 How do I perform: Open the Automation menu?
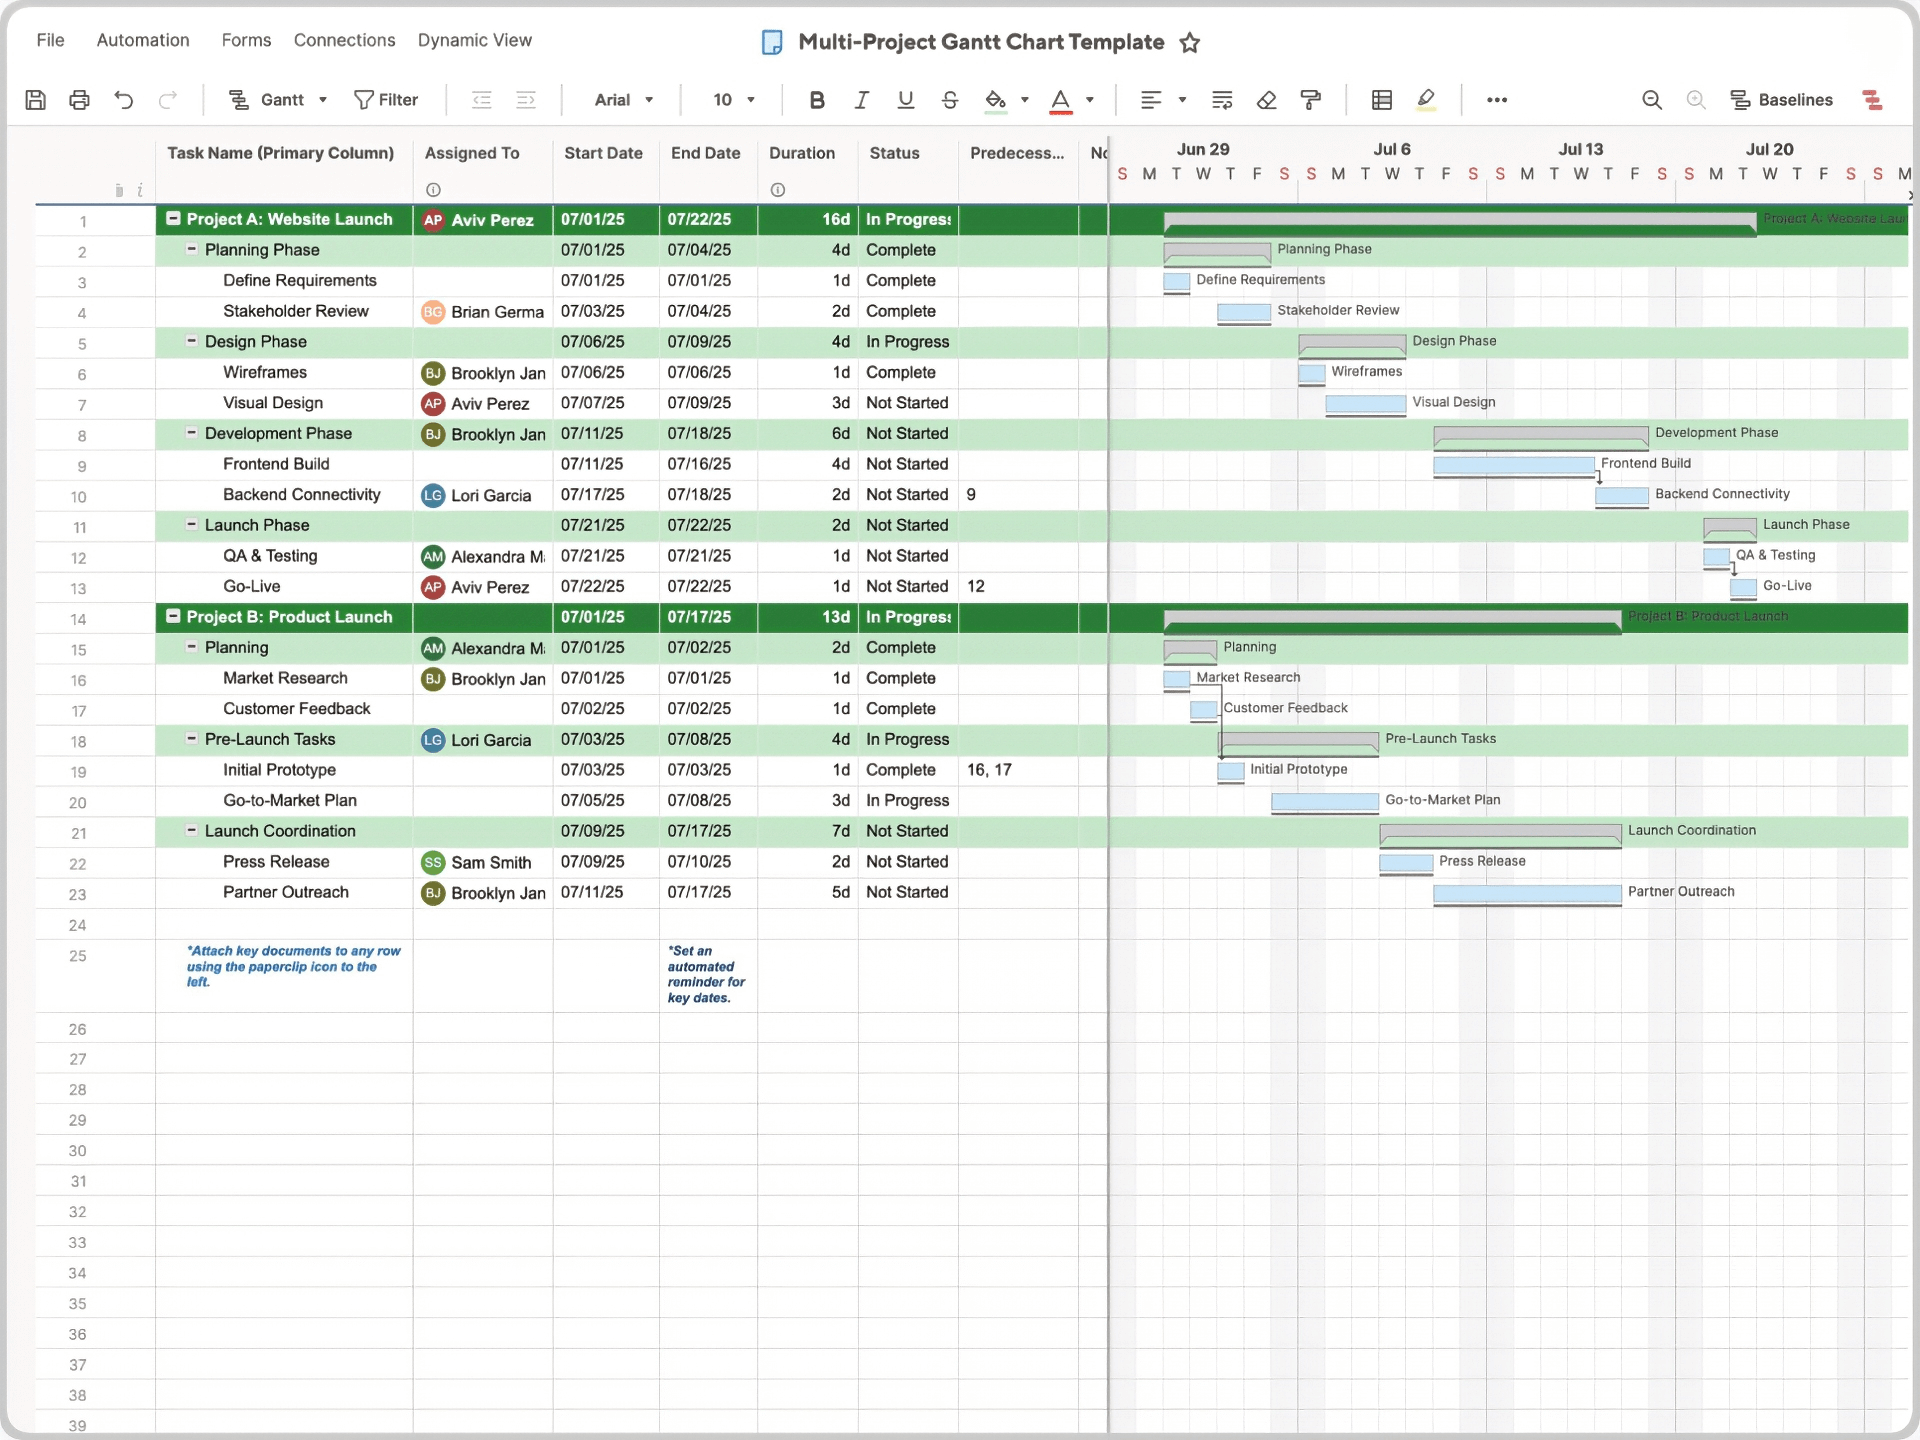142,40
